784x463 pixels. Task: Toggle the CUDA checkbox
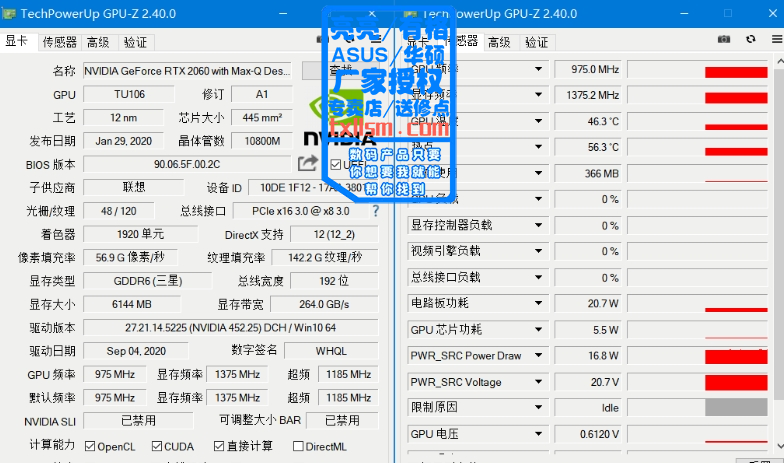(x=157, y=446)
